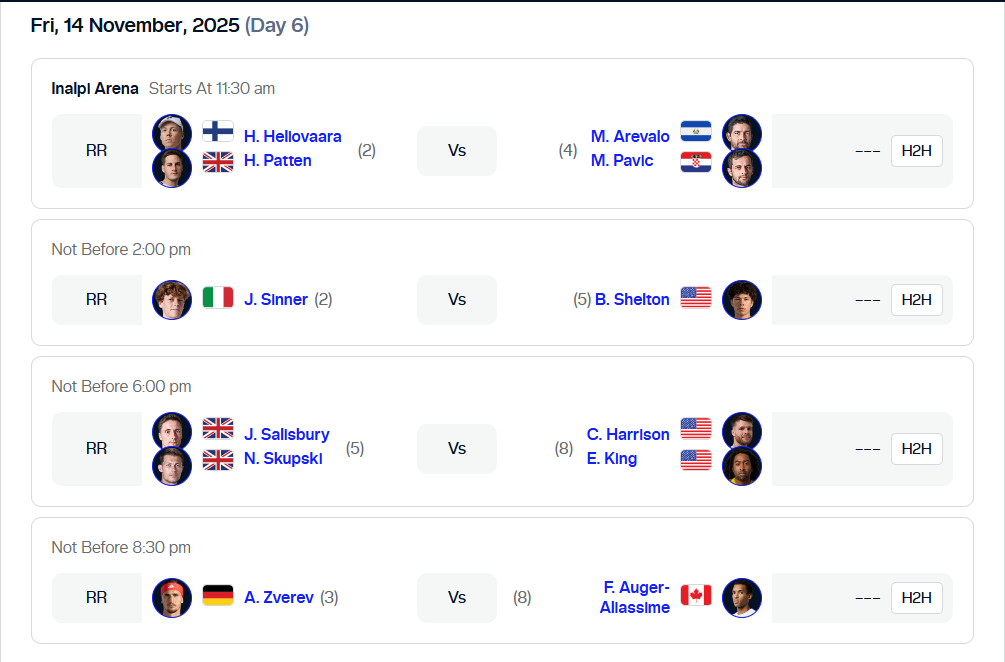Click J. Salisbury's name link

tap(287, 434)
